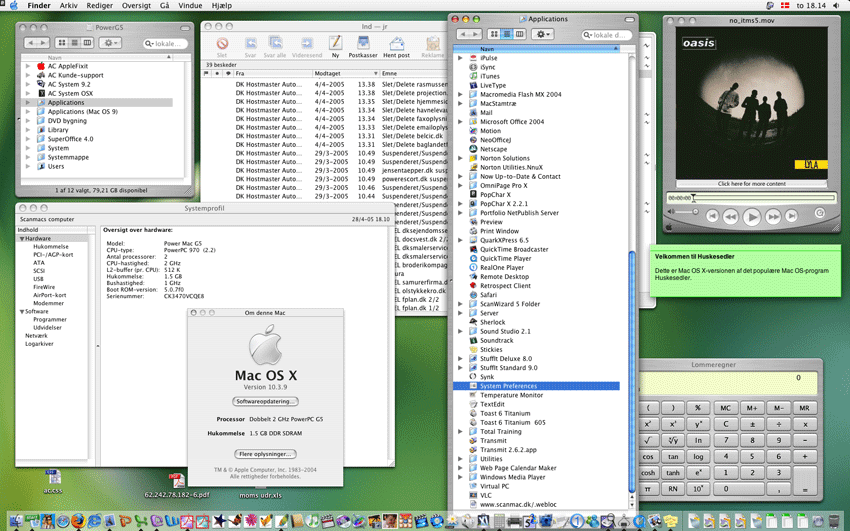Screen dimensions: 850x531
Task: Expand the Microsoft Office 2004 folder
Action: coord(461,122)
